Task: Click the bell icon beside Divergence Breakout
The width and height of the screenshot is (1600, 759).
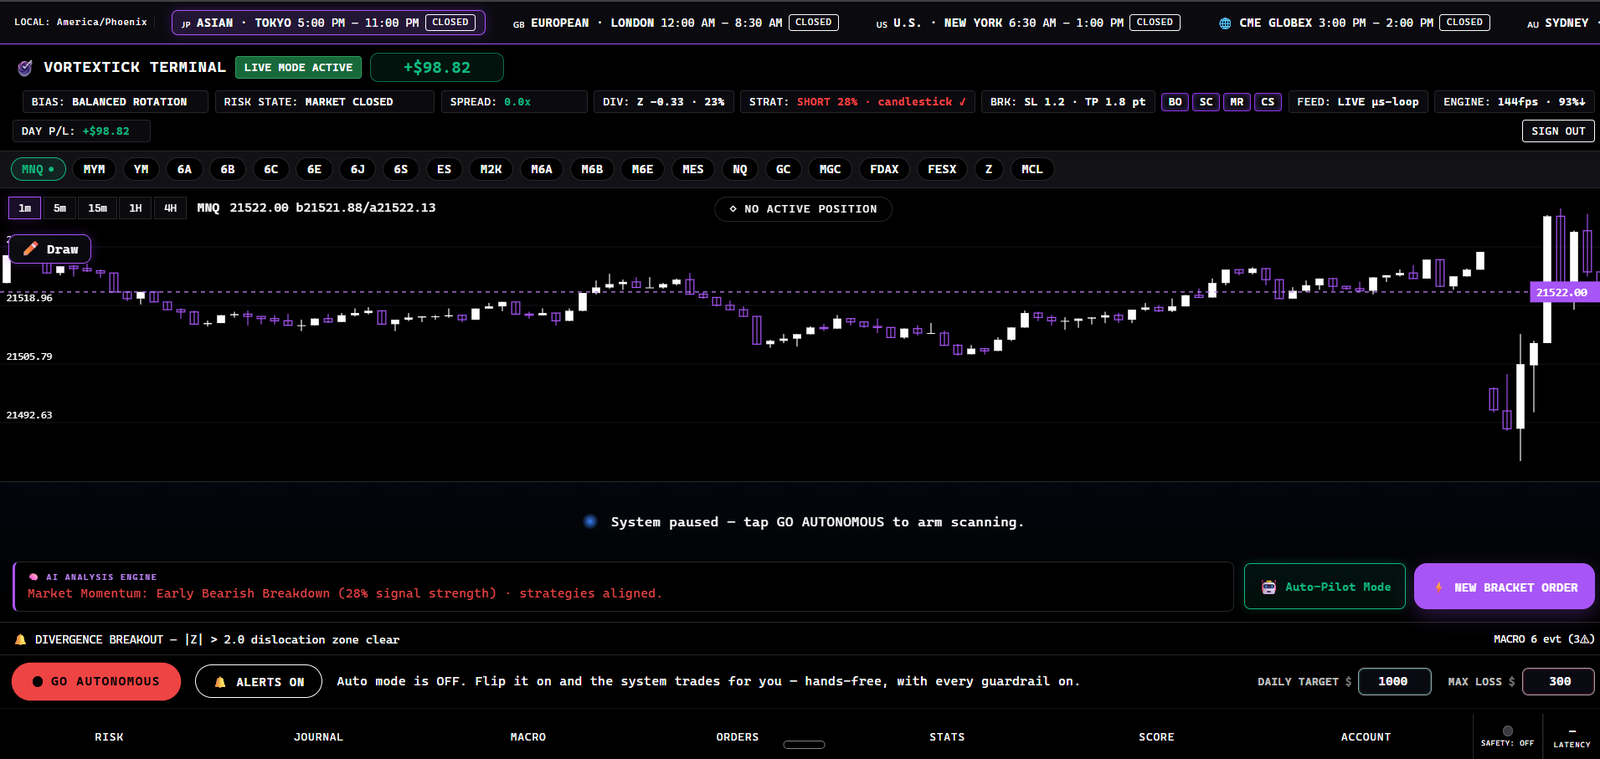Action: (20, 640)
